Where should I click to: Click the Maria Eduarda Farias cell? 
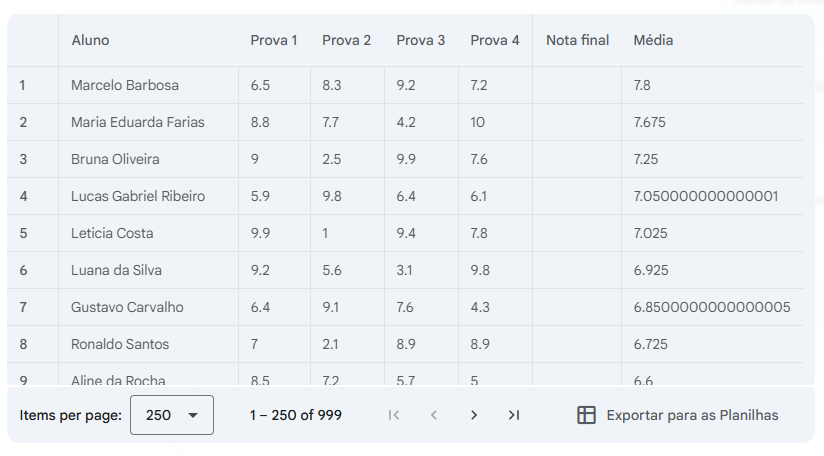(138, 122)
